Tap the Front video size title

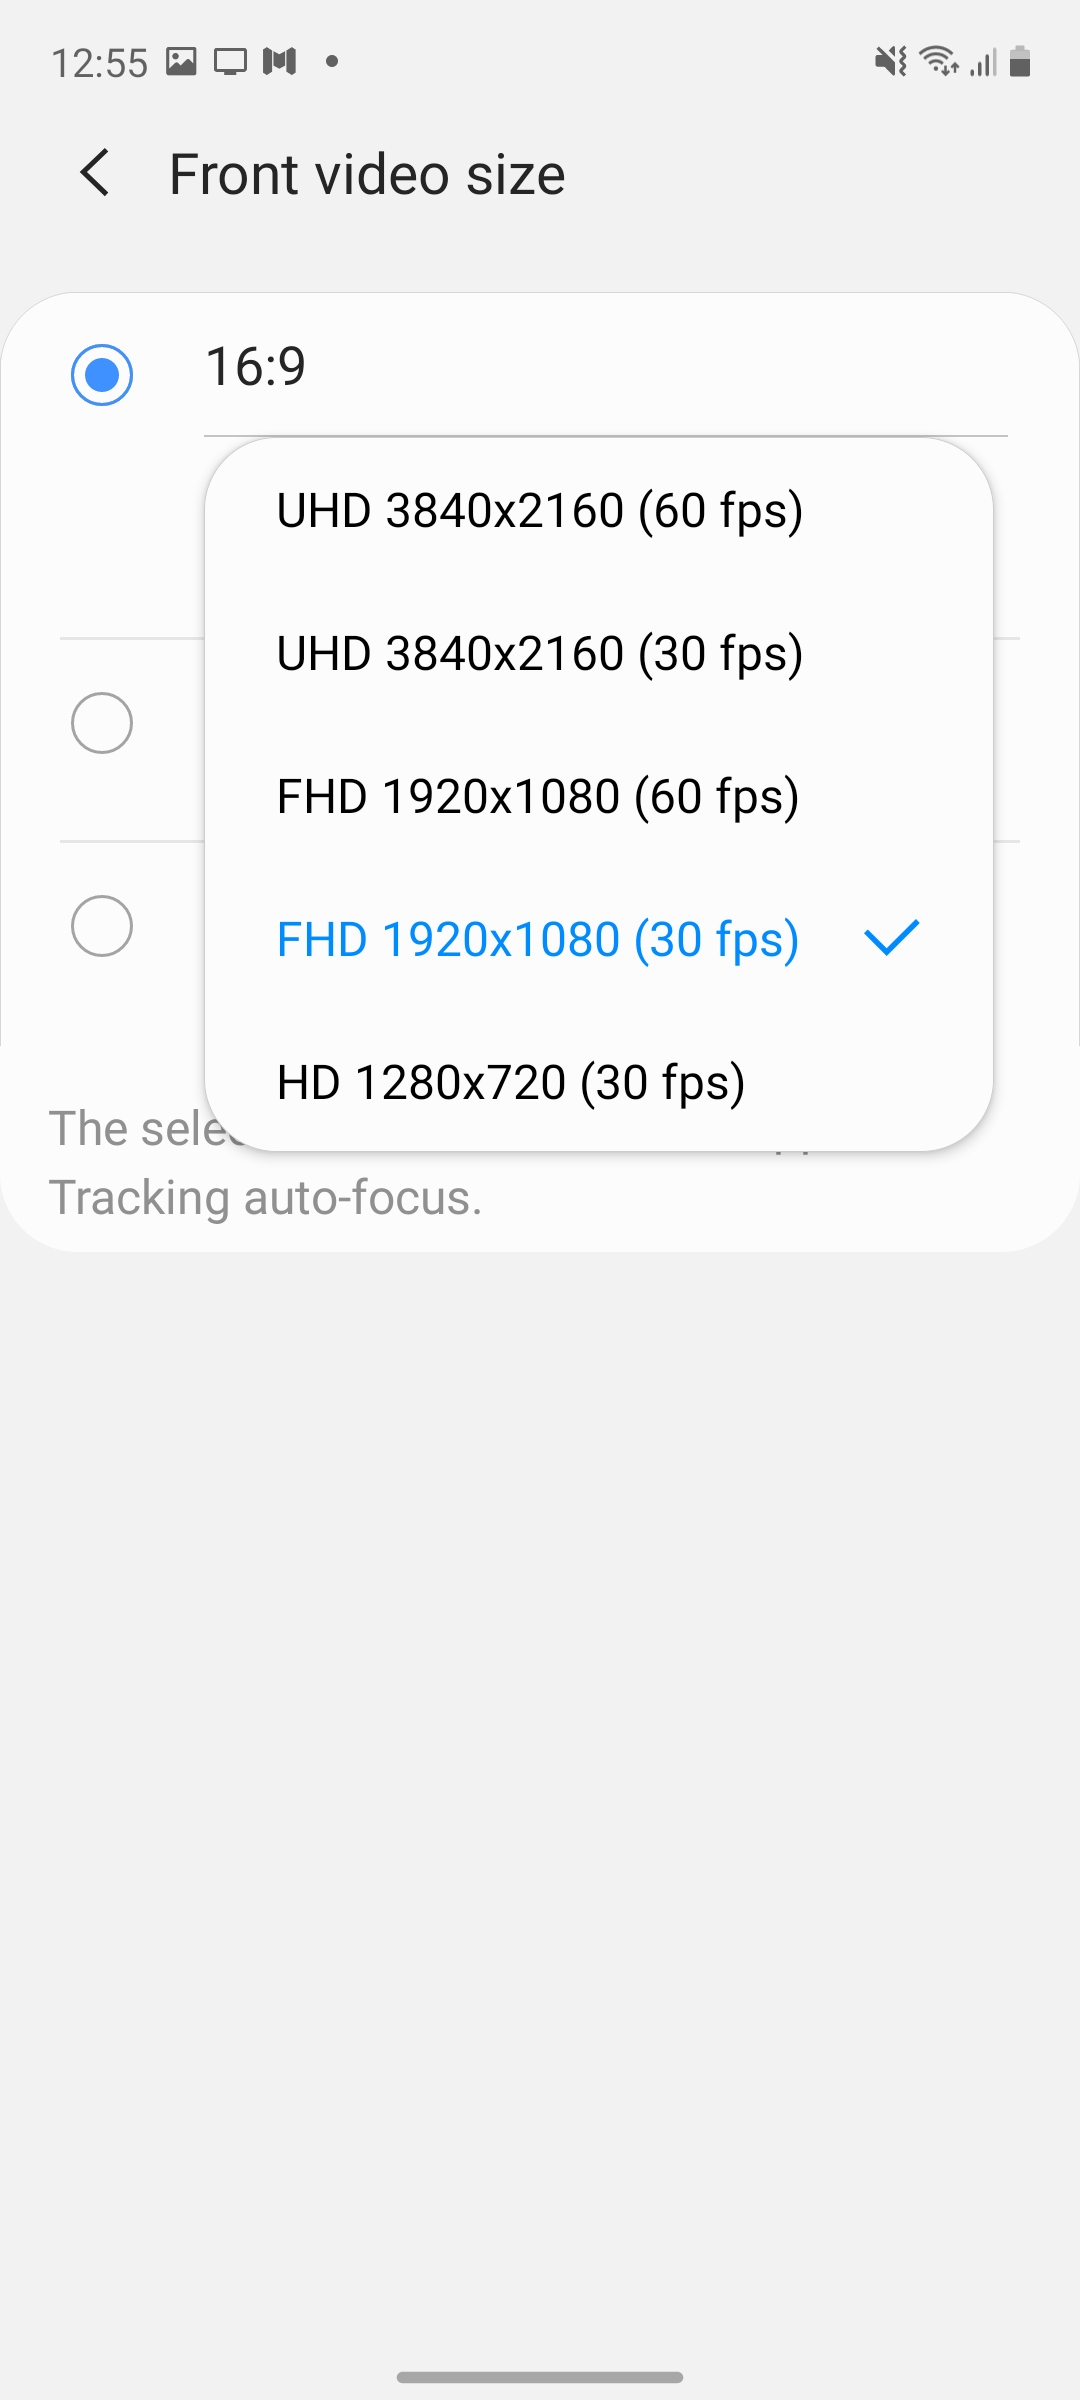(367, 175)
